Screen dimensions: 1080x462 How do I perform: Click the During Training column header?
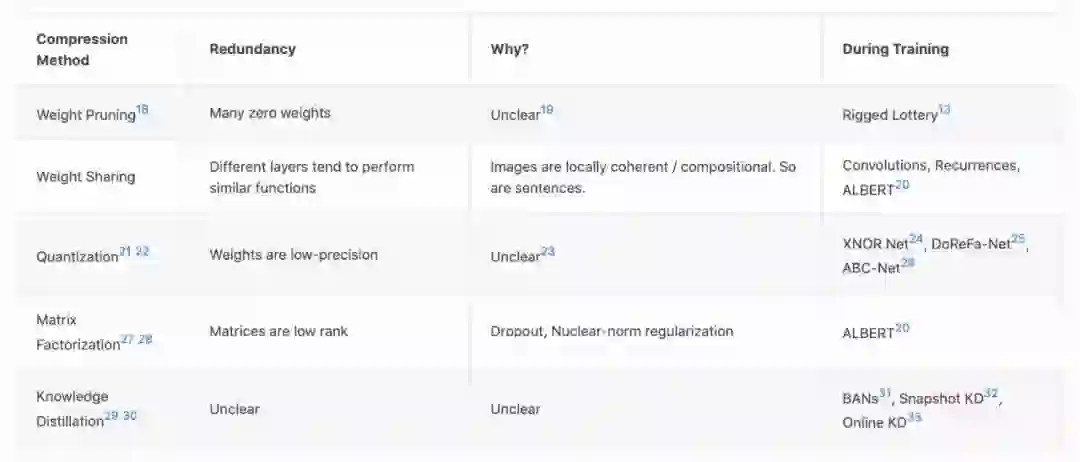(895, 49)
